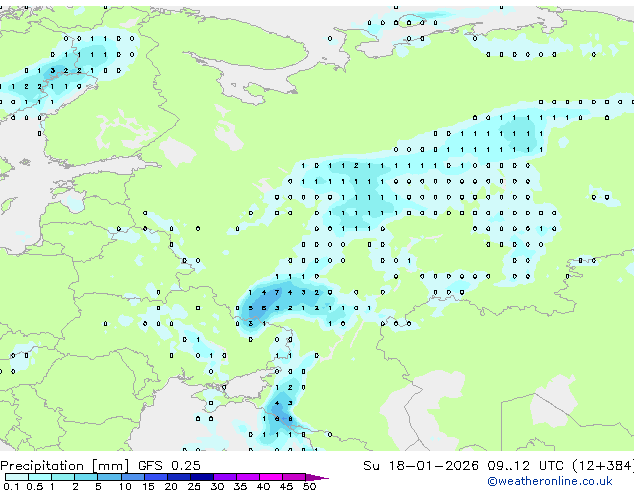Open the weatheronline.co.uk copyright link
This screenshot has height=490, width=634.
[549, 481]
